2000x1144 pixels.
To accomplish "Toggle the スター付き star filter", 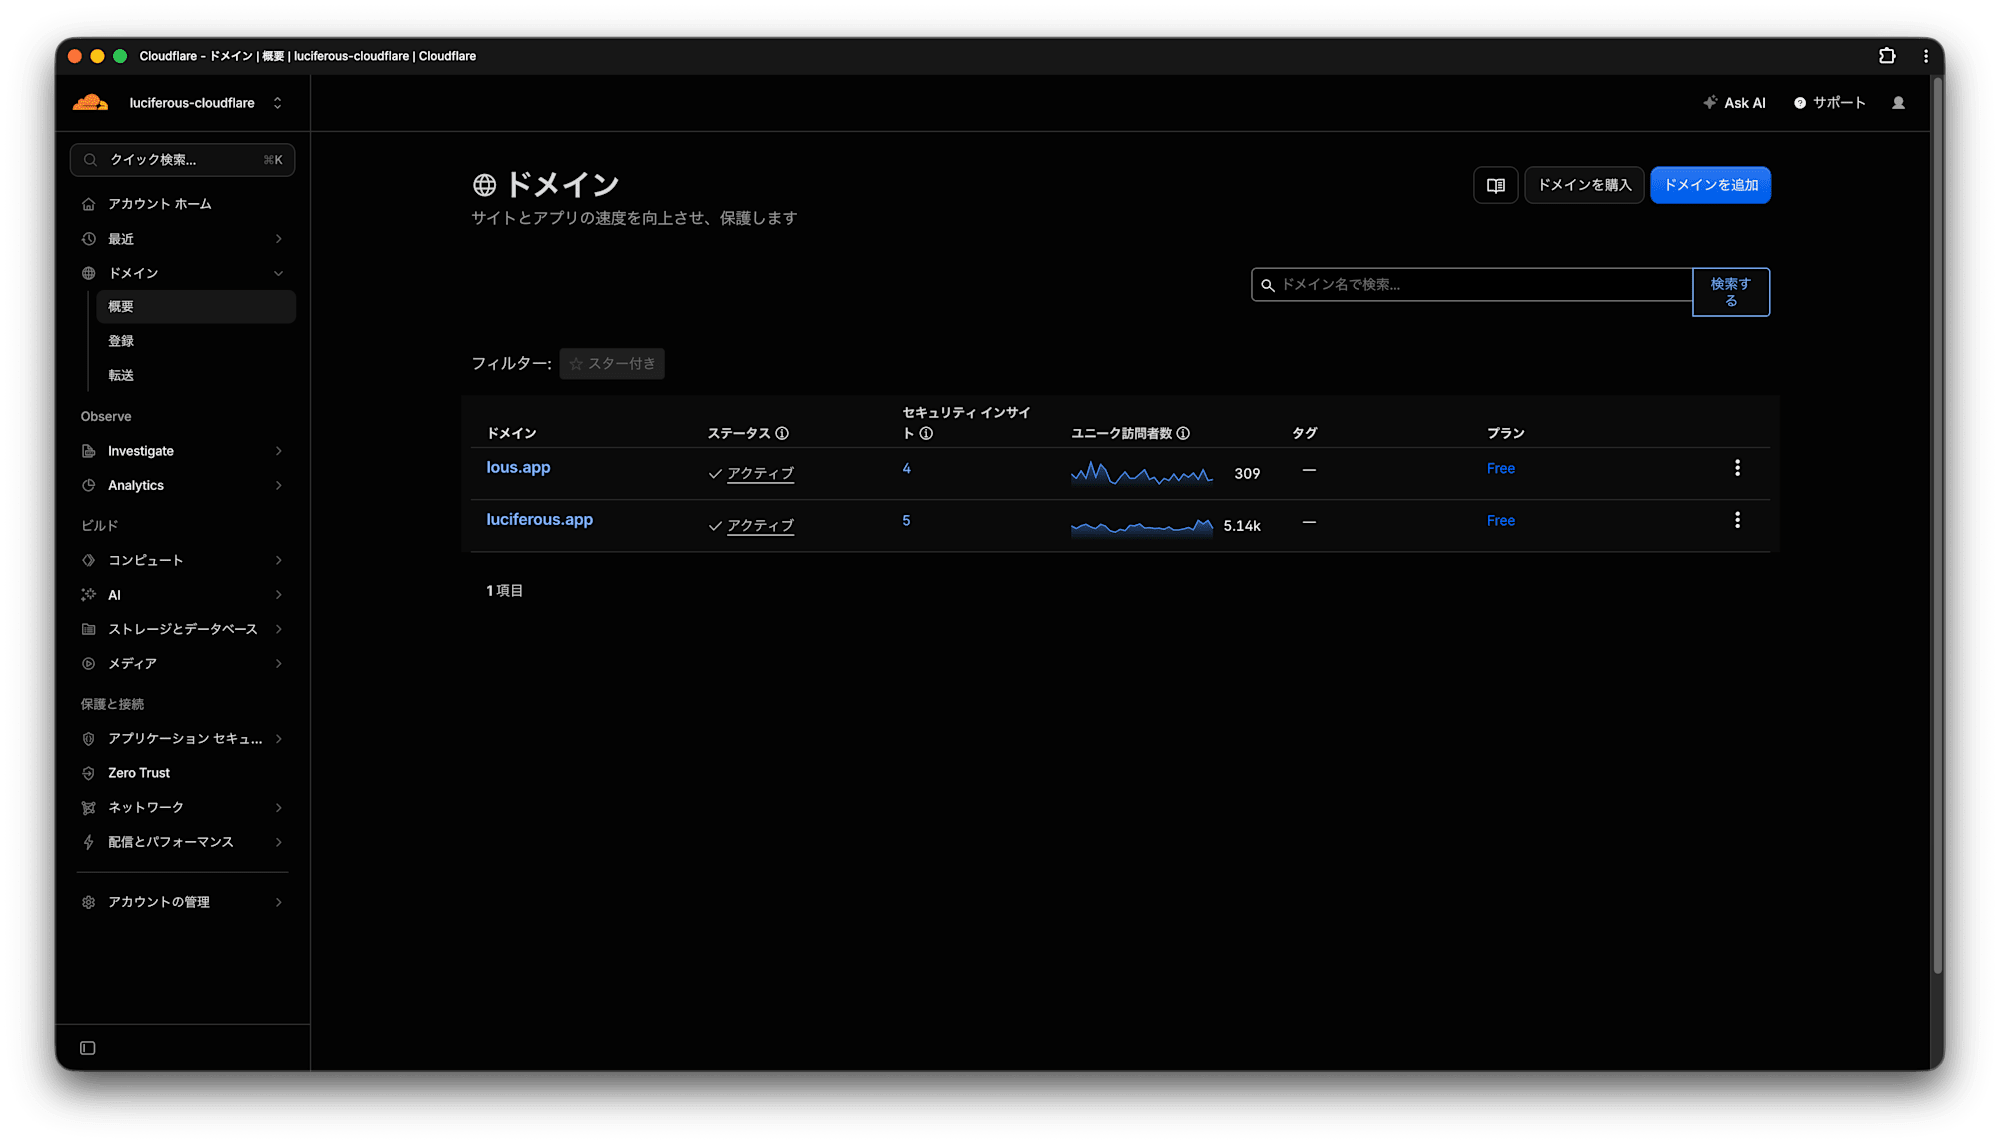I will pos(612,363).
